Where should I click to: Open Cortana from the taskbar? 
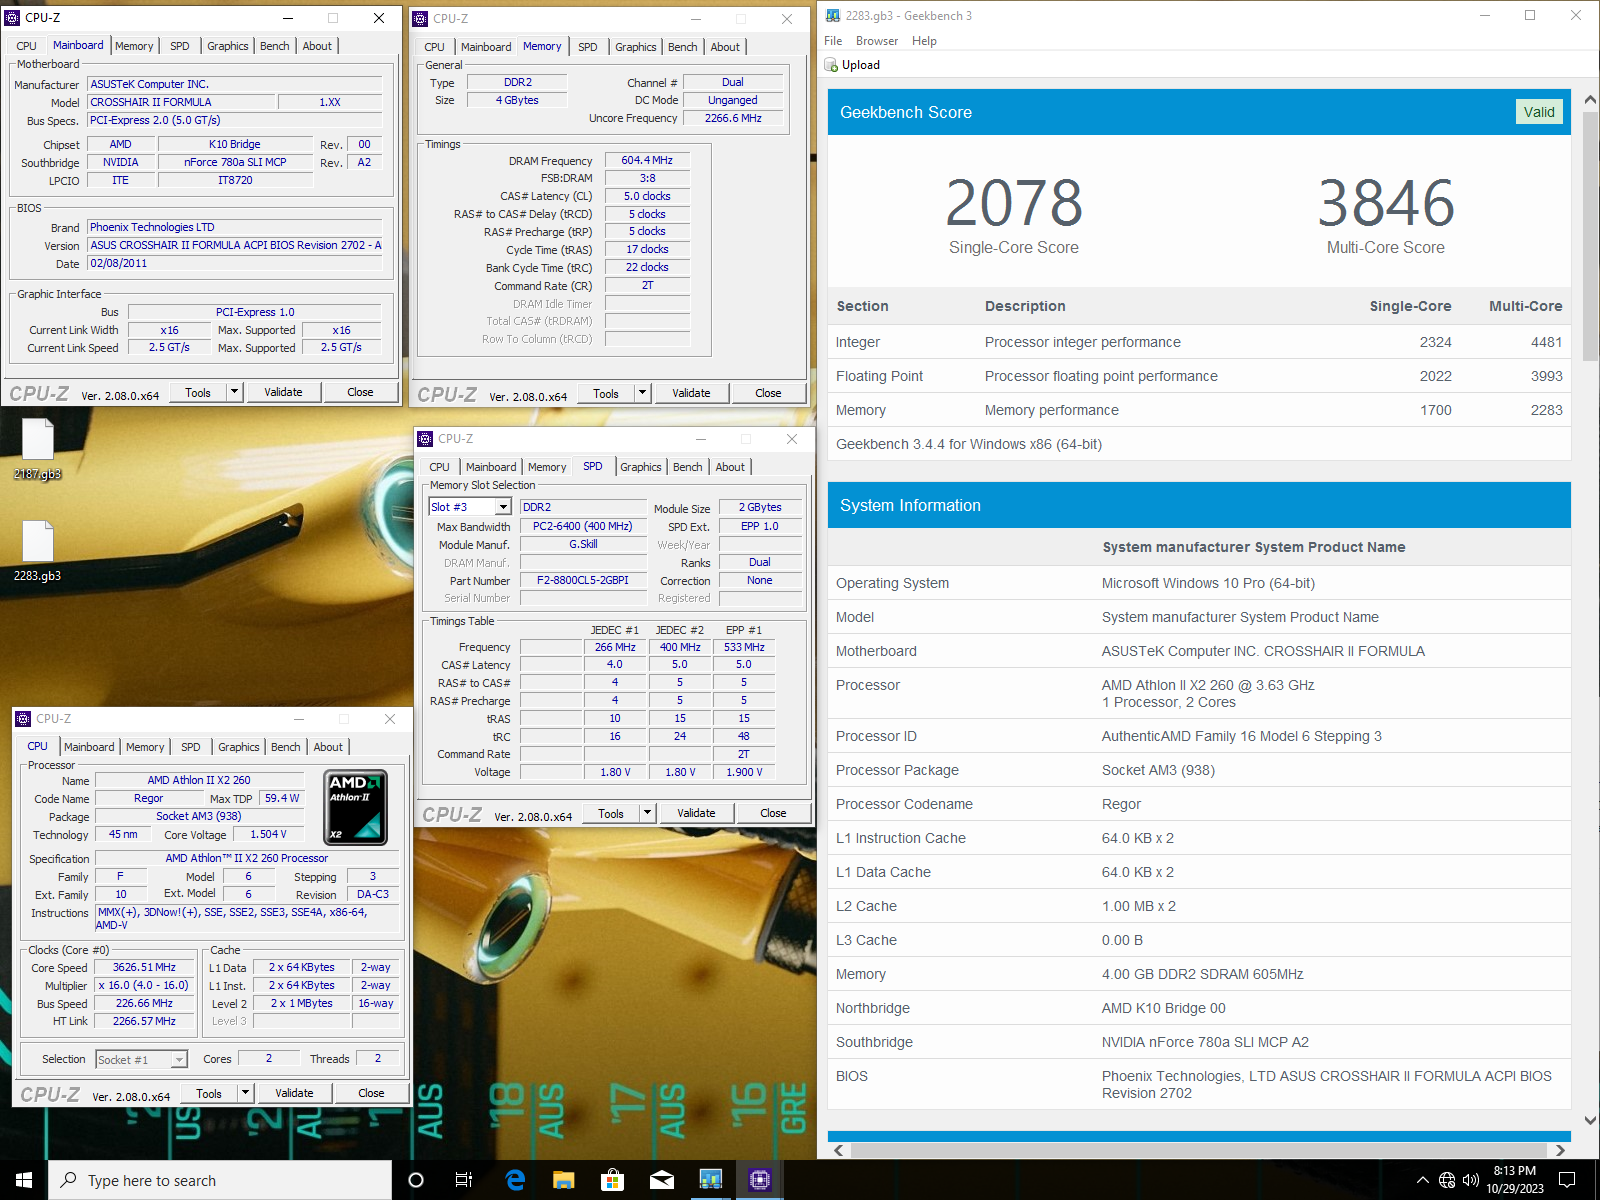pos(416,1180)
